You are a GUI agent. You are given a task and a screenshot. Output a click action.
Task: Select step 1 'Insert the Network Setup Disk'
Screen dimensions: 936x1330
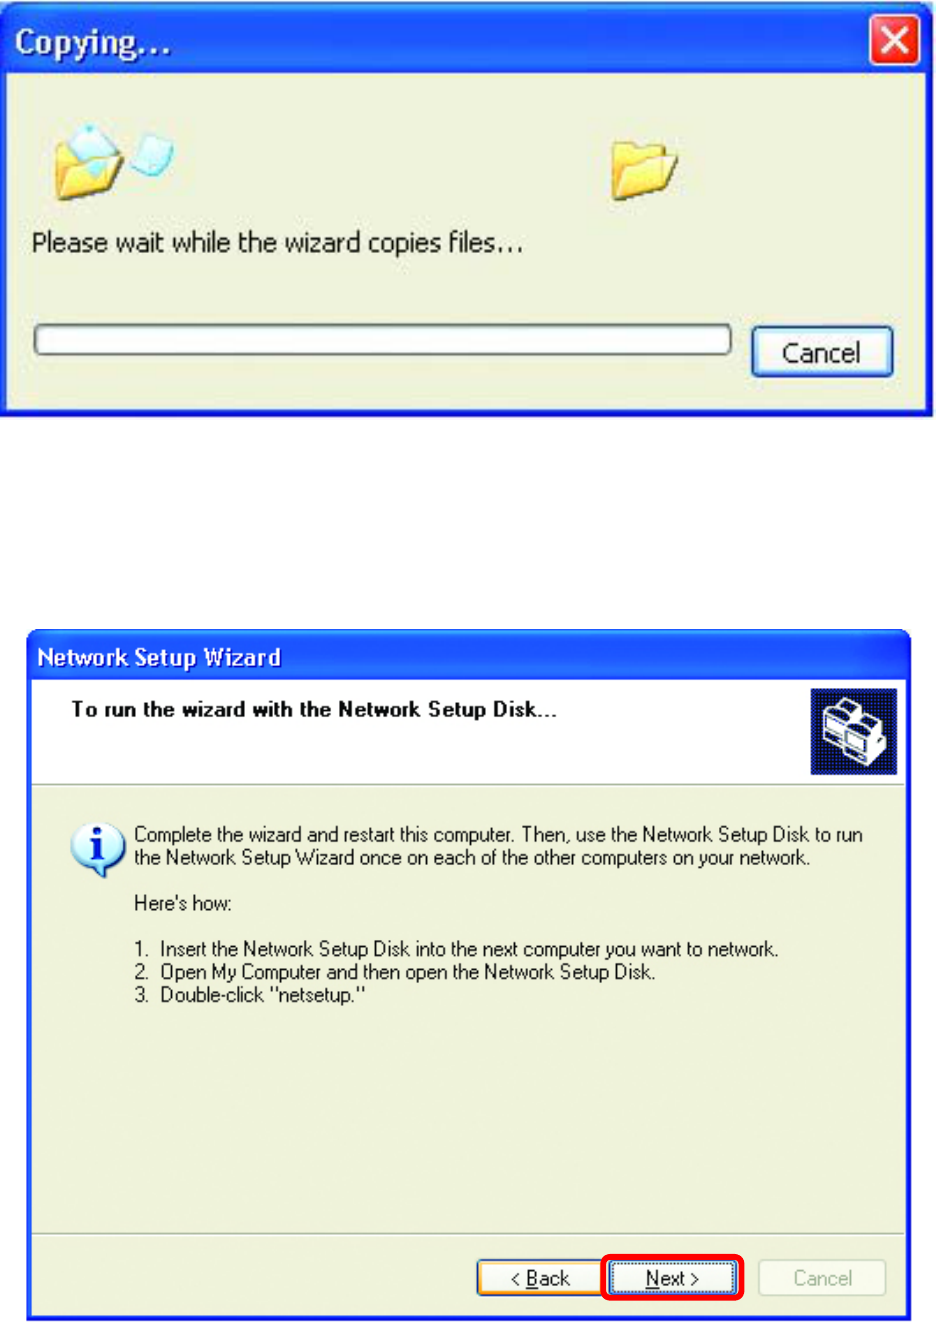pyautogui.click(x=456, y=949)
